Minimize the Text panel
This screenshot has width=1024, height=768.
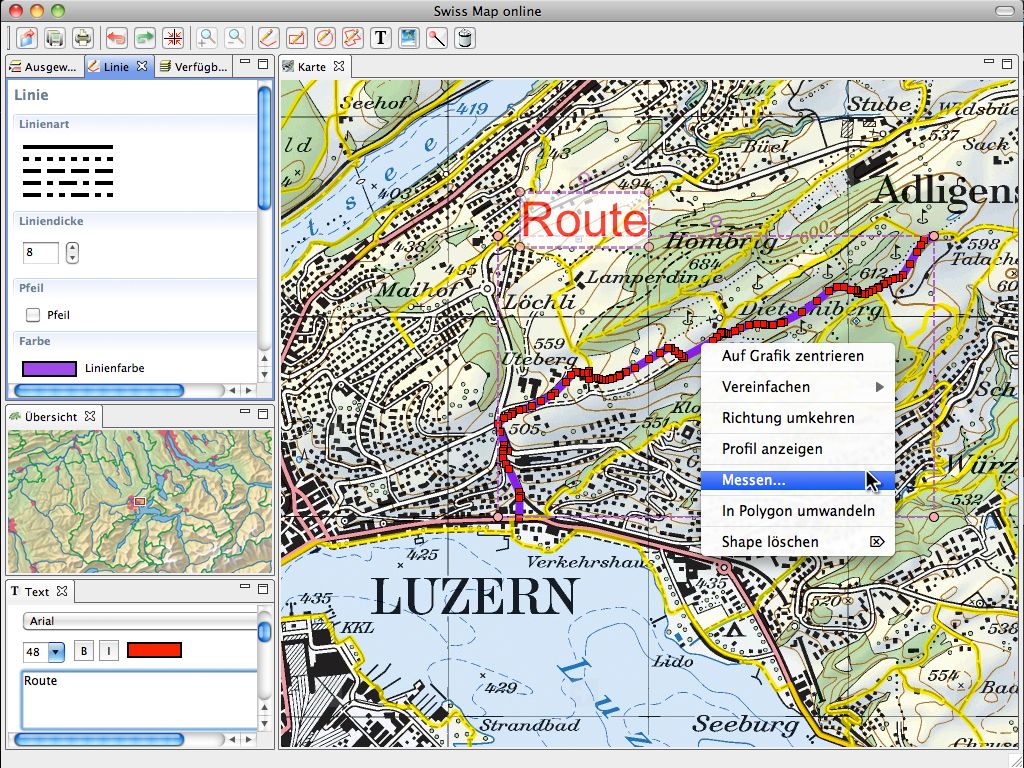(245, 588)
